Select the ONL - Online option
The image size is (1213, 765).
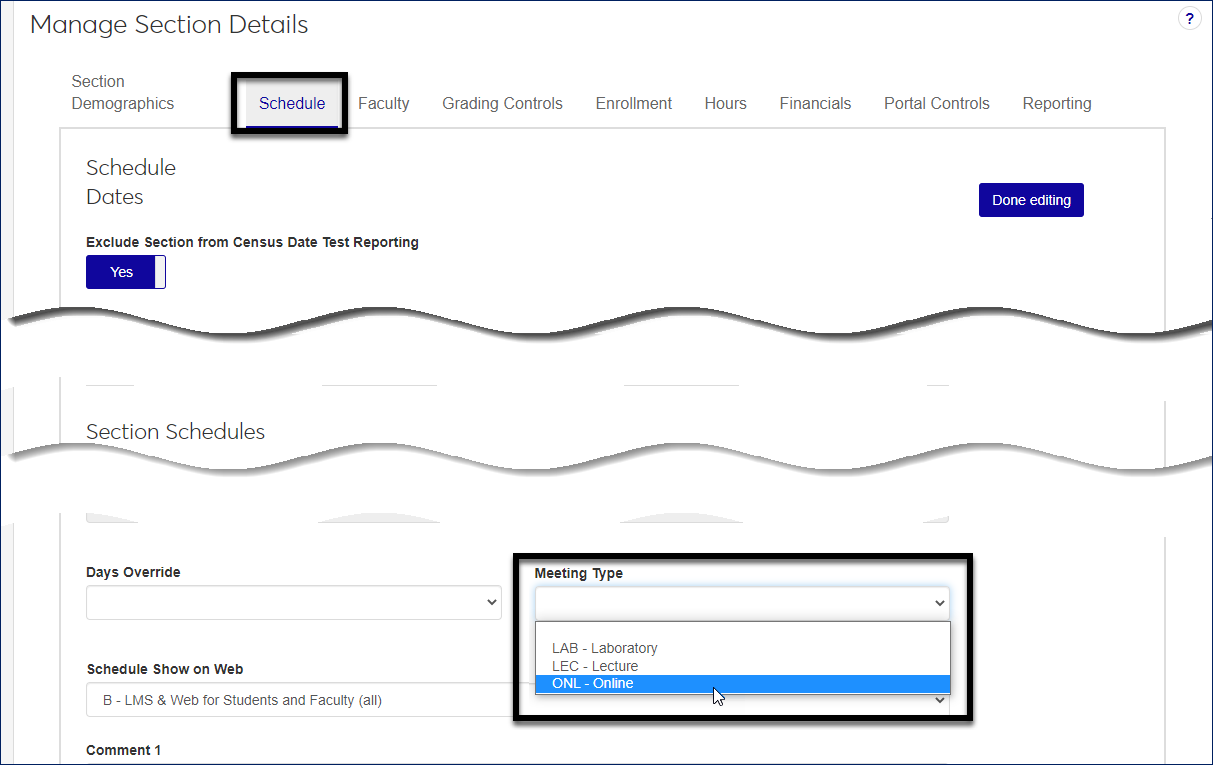[592, 684]
